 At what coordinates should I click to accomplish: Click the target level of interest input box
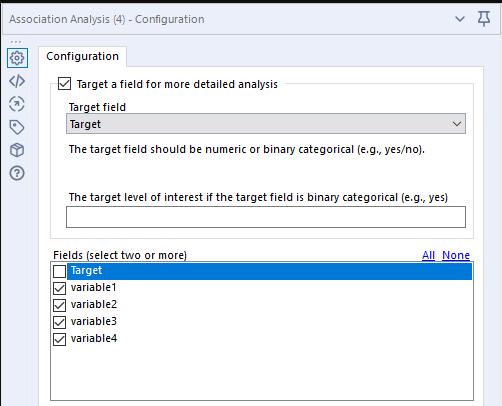pos(266,217)
